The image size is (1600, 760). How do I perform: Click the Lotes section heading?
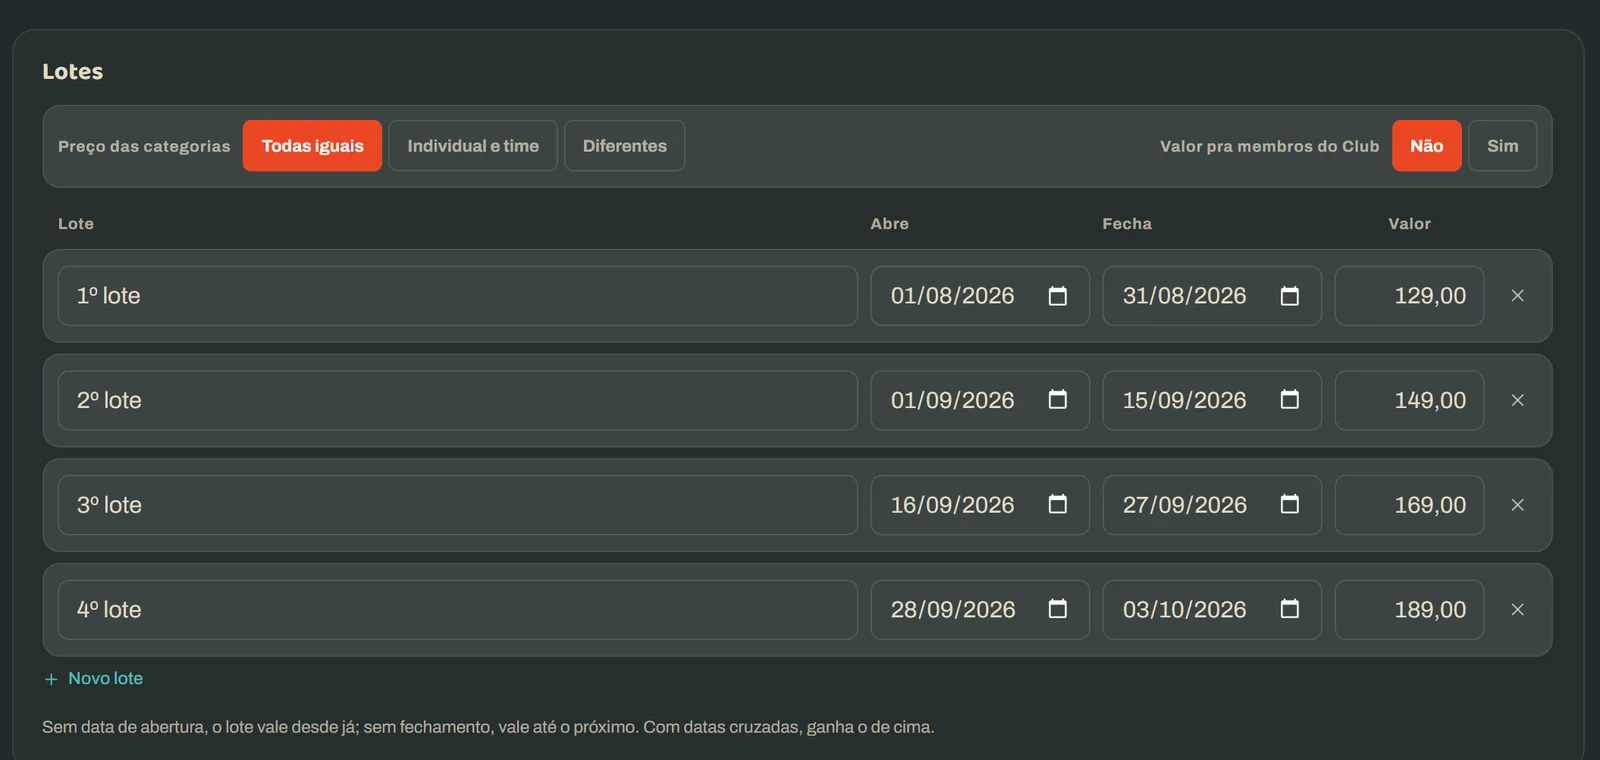(x=73, y=72)
